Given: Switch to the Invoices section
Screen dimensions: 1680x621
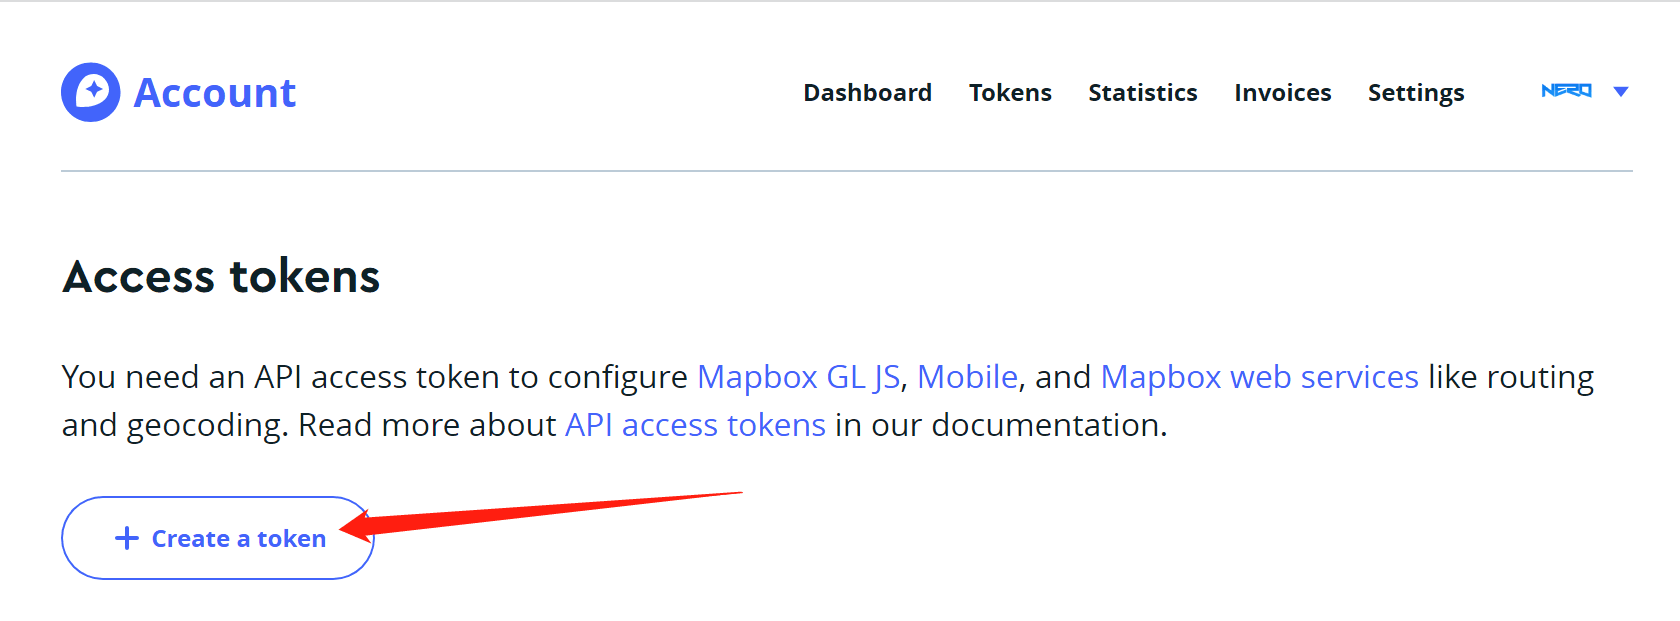Looking at the screenshot, I should tap(1282, 93).
